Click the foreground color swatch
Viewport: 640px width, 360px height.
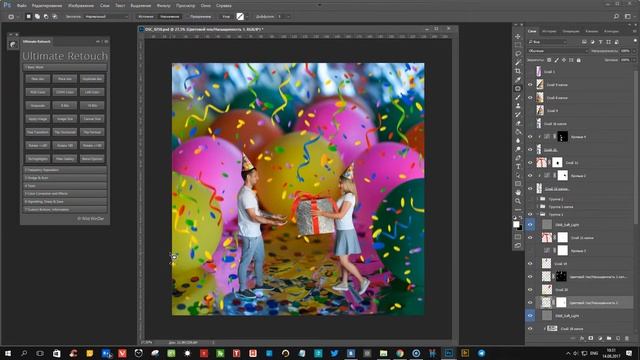[516, 224]
